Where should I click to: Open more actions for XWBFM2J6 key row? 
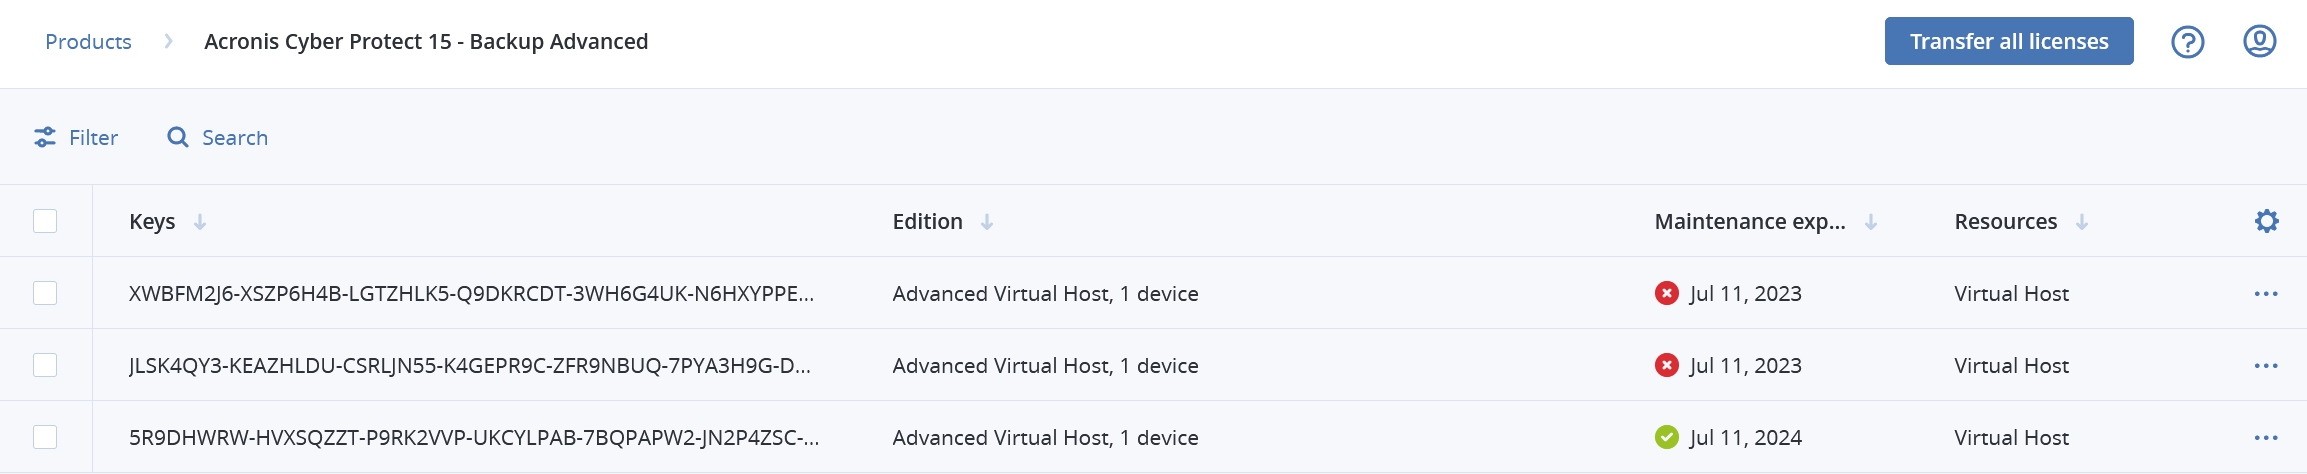[2266, 294]
